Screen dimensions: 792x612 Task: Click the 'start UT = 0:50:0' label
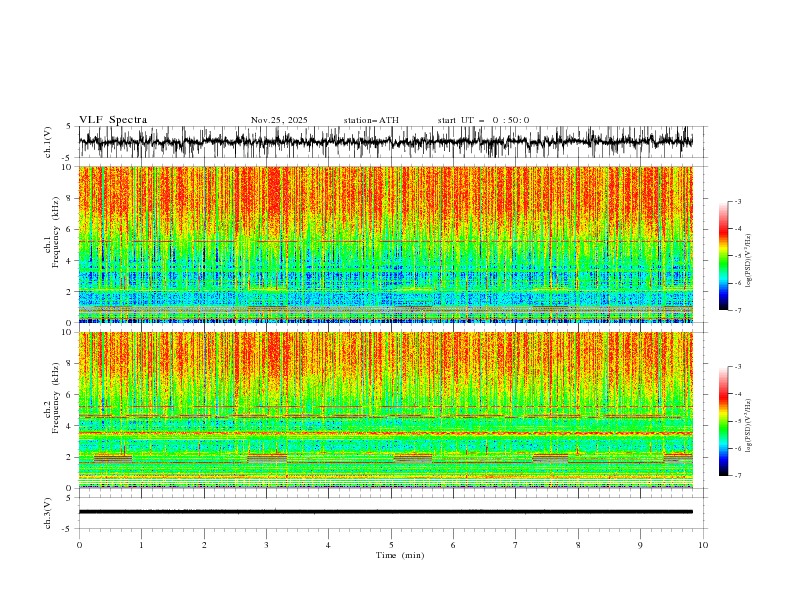point(483,120)
